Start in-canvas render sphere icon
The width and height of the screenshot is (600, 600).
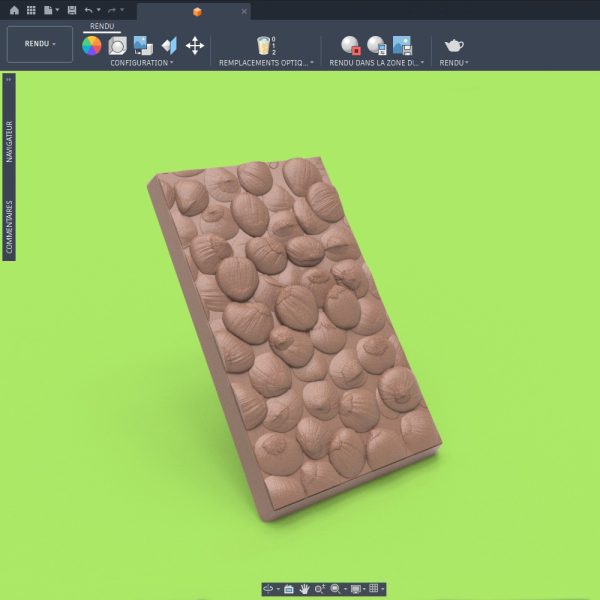tap(351, 46)
